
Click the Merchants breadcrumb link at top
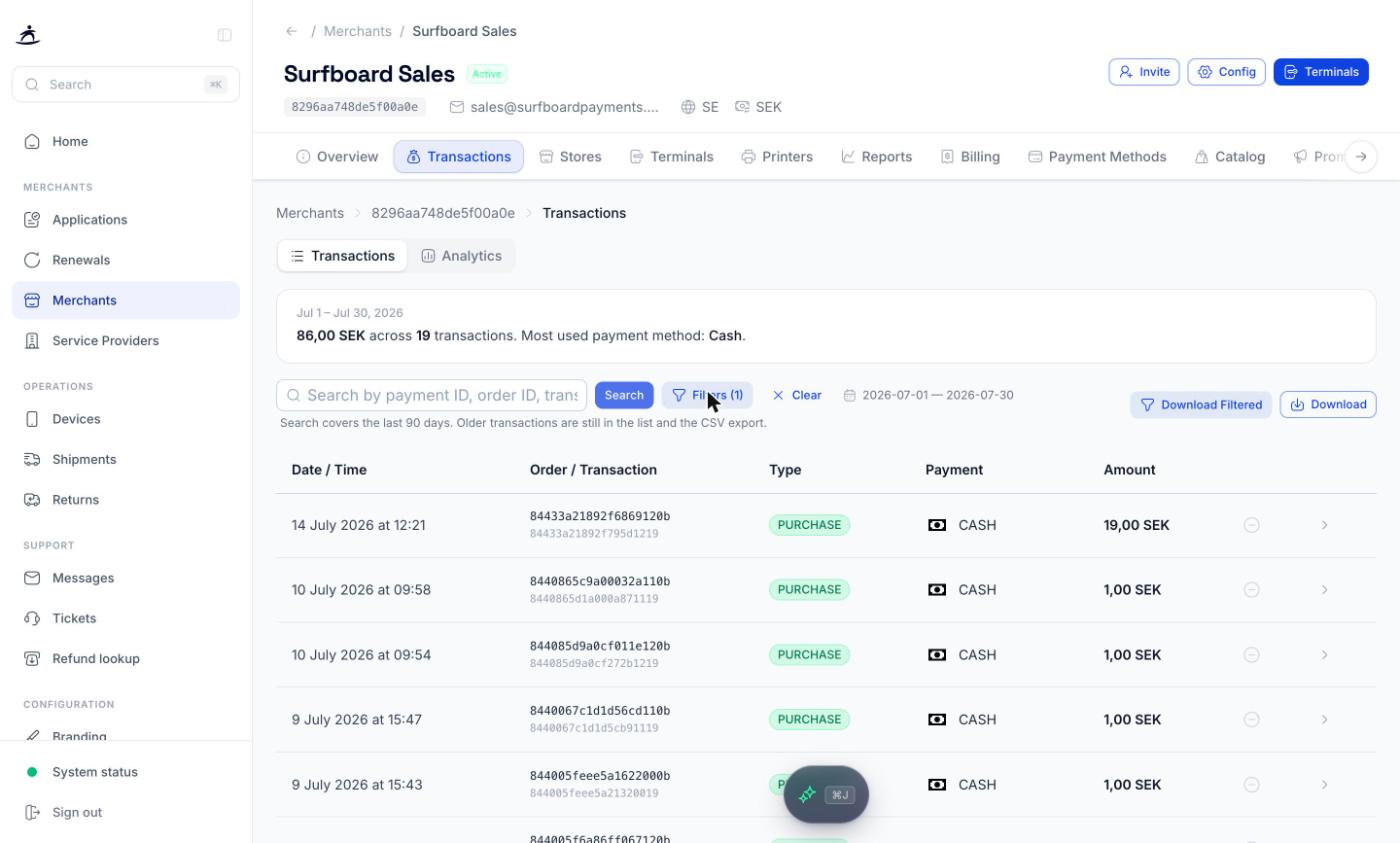pos(357,31)
